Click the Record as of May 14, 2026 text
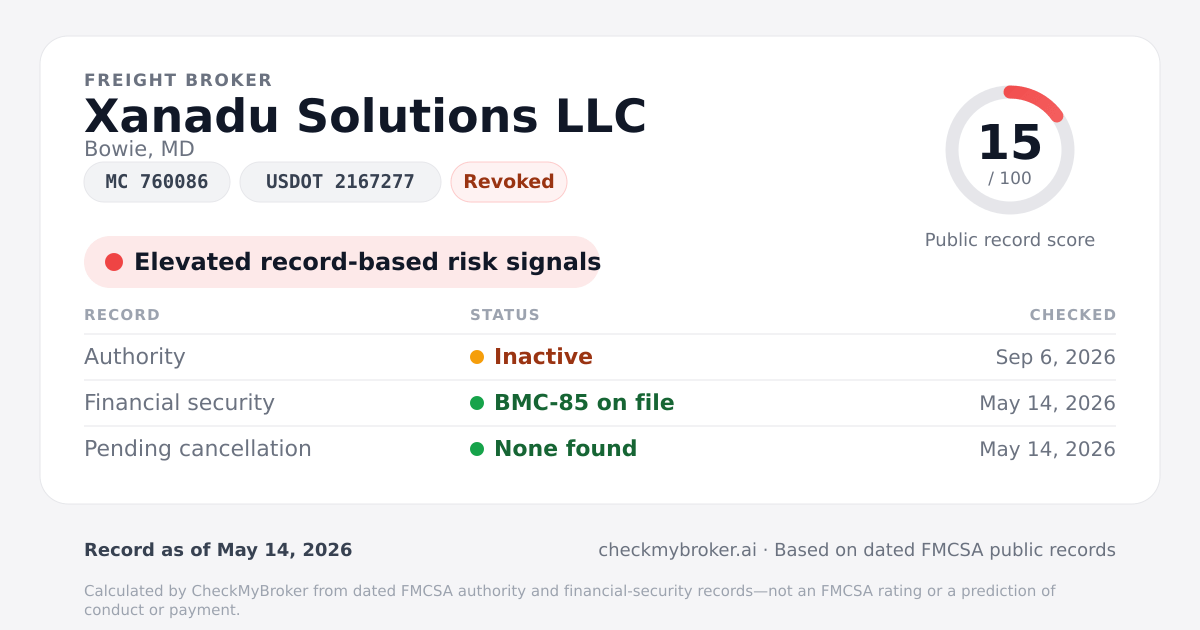 [x=218, y=550]
